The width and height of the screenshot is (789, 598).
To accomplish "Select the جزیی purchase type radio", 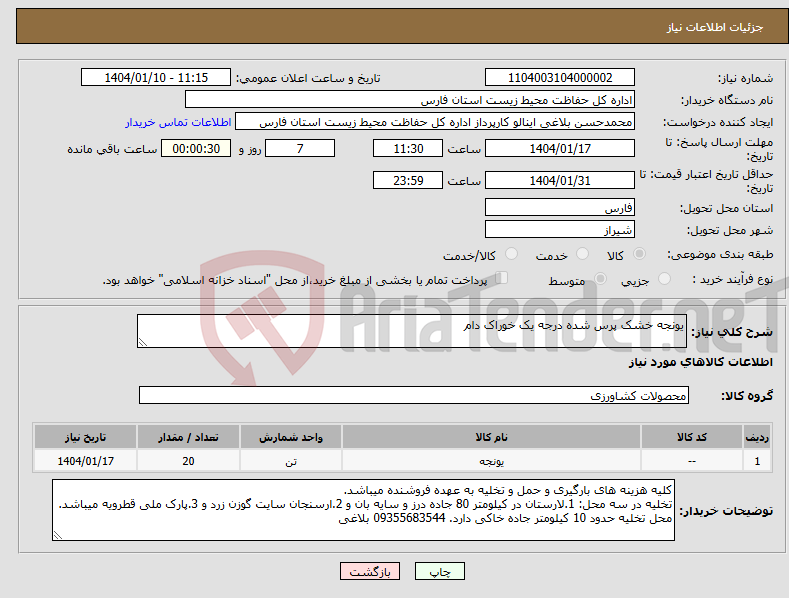I will point(664,279).
